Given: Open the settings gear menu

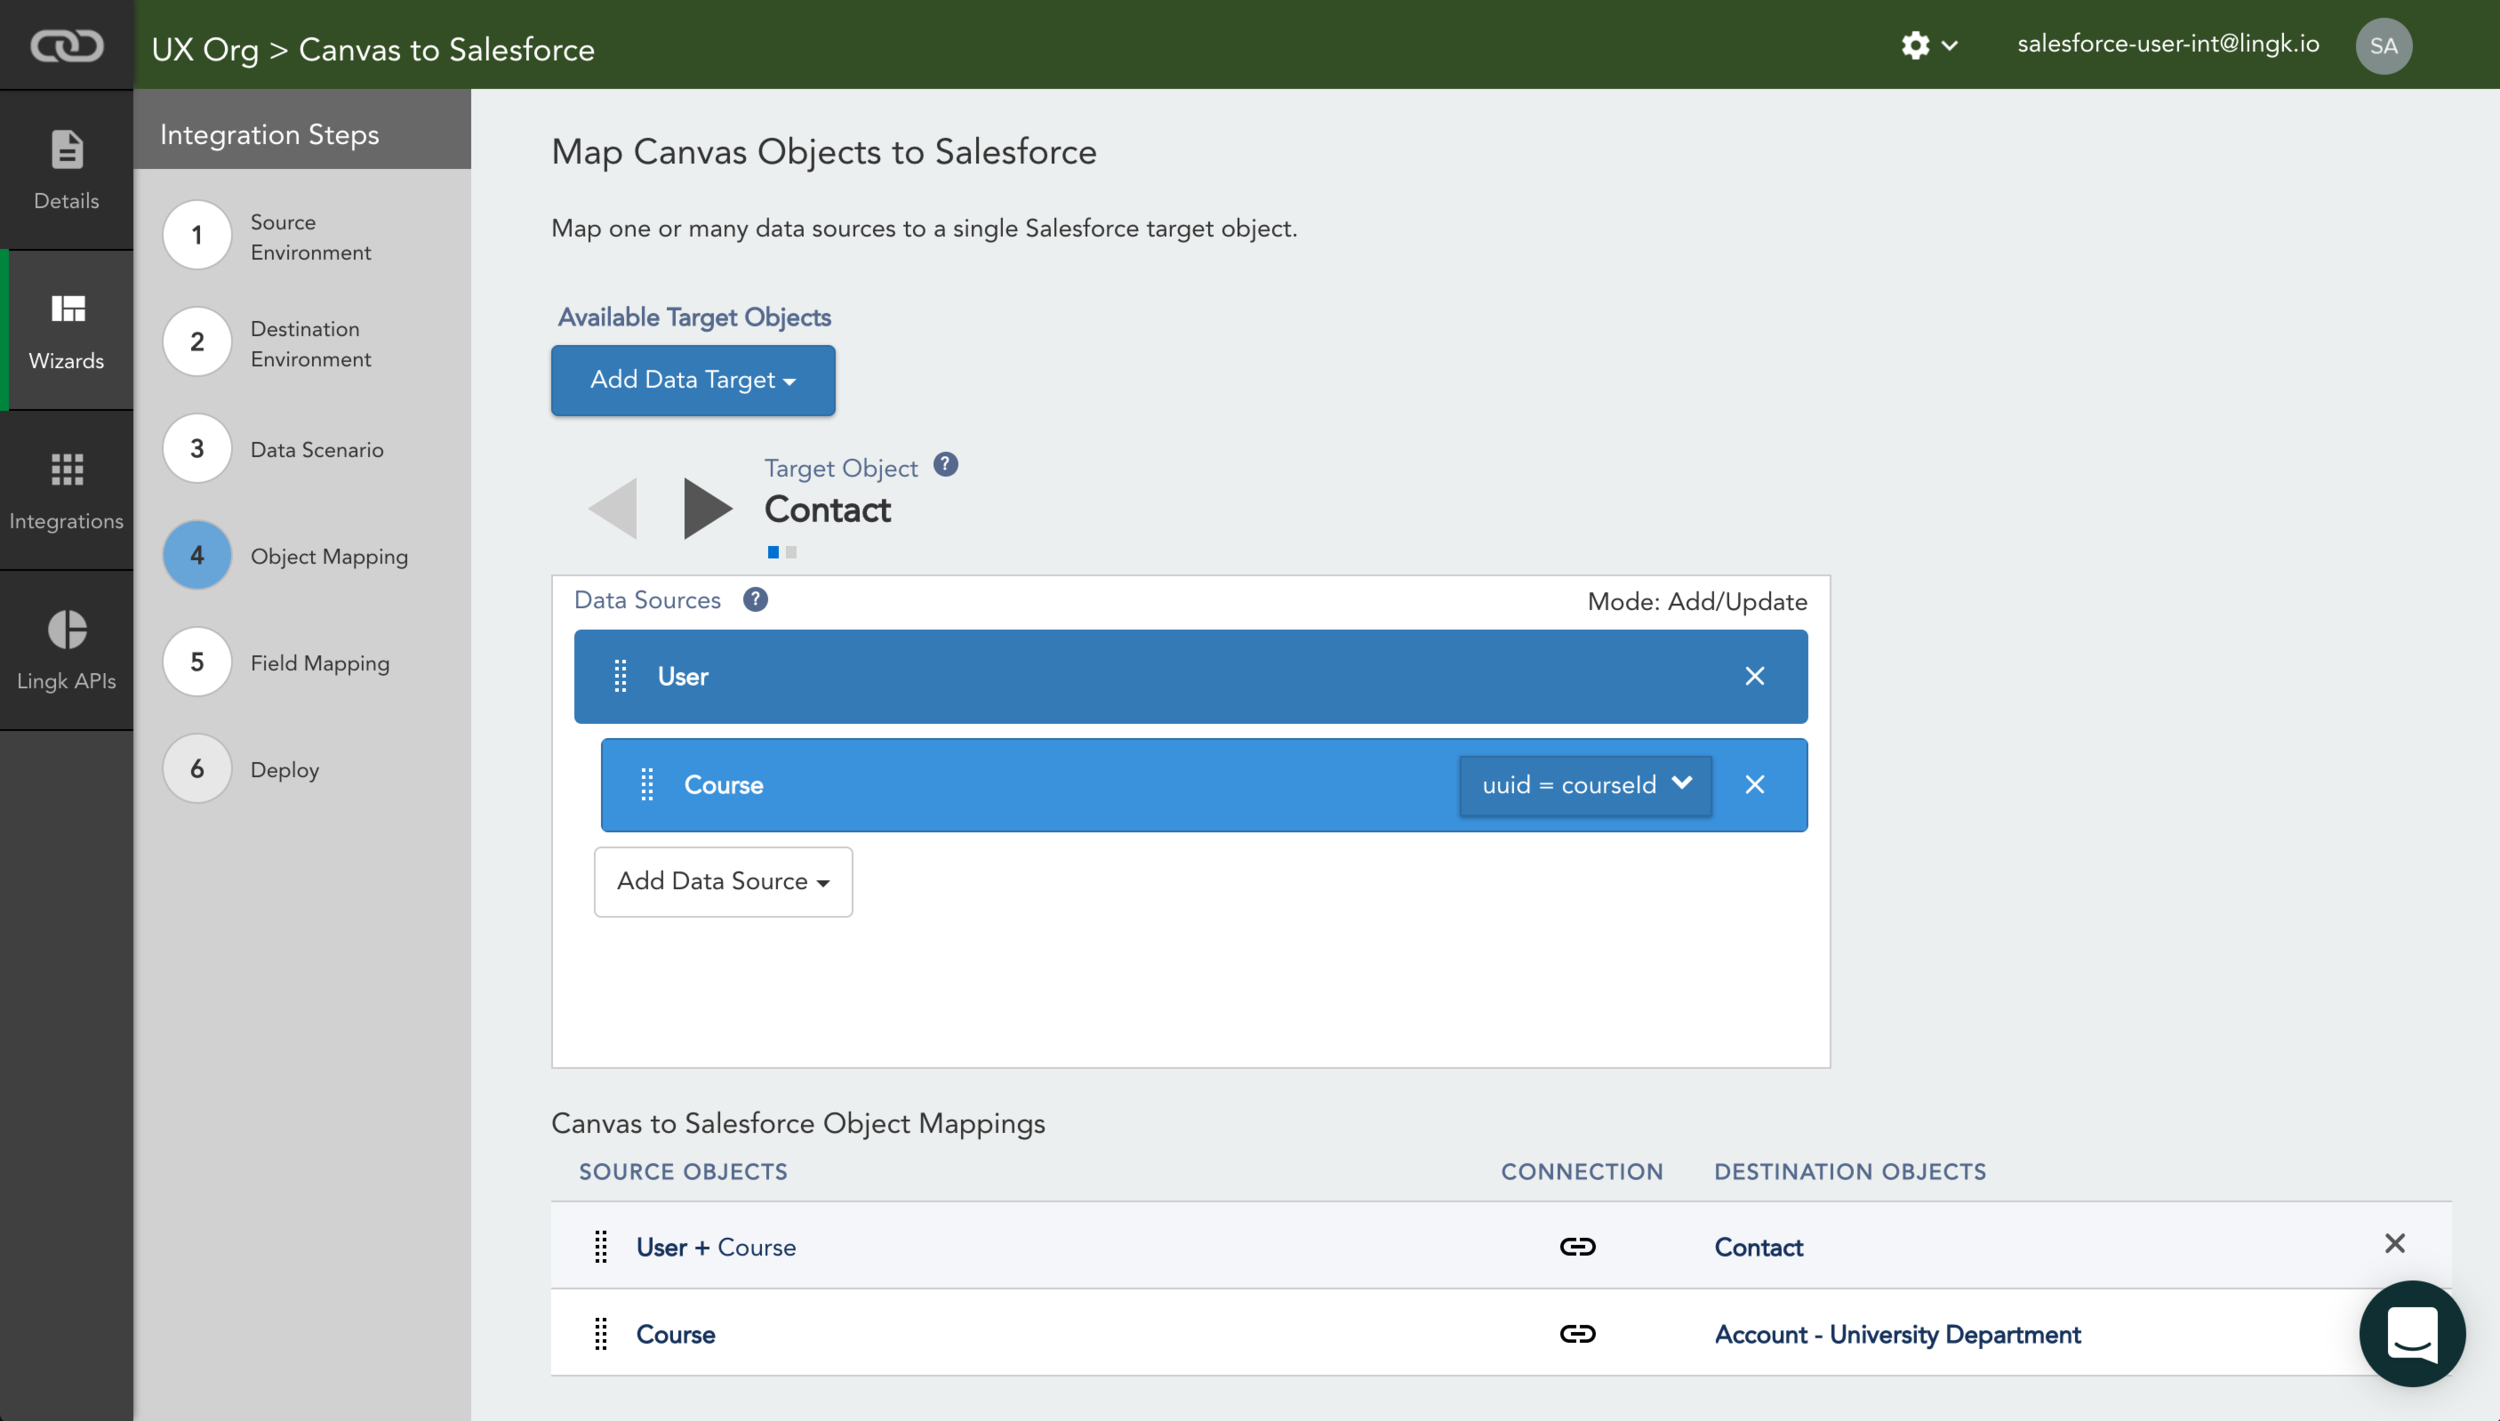Looking at the screenshot, I should 1928,45.
